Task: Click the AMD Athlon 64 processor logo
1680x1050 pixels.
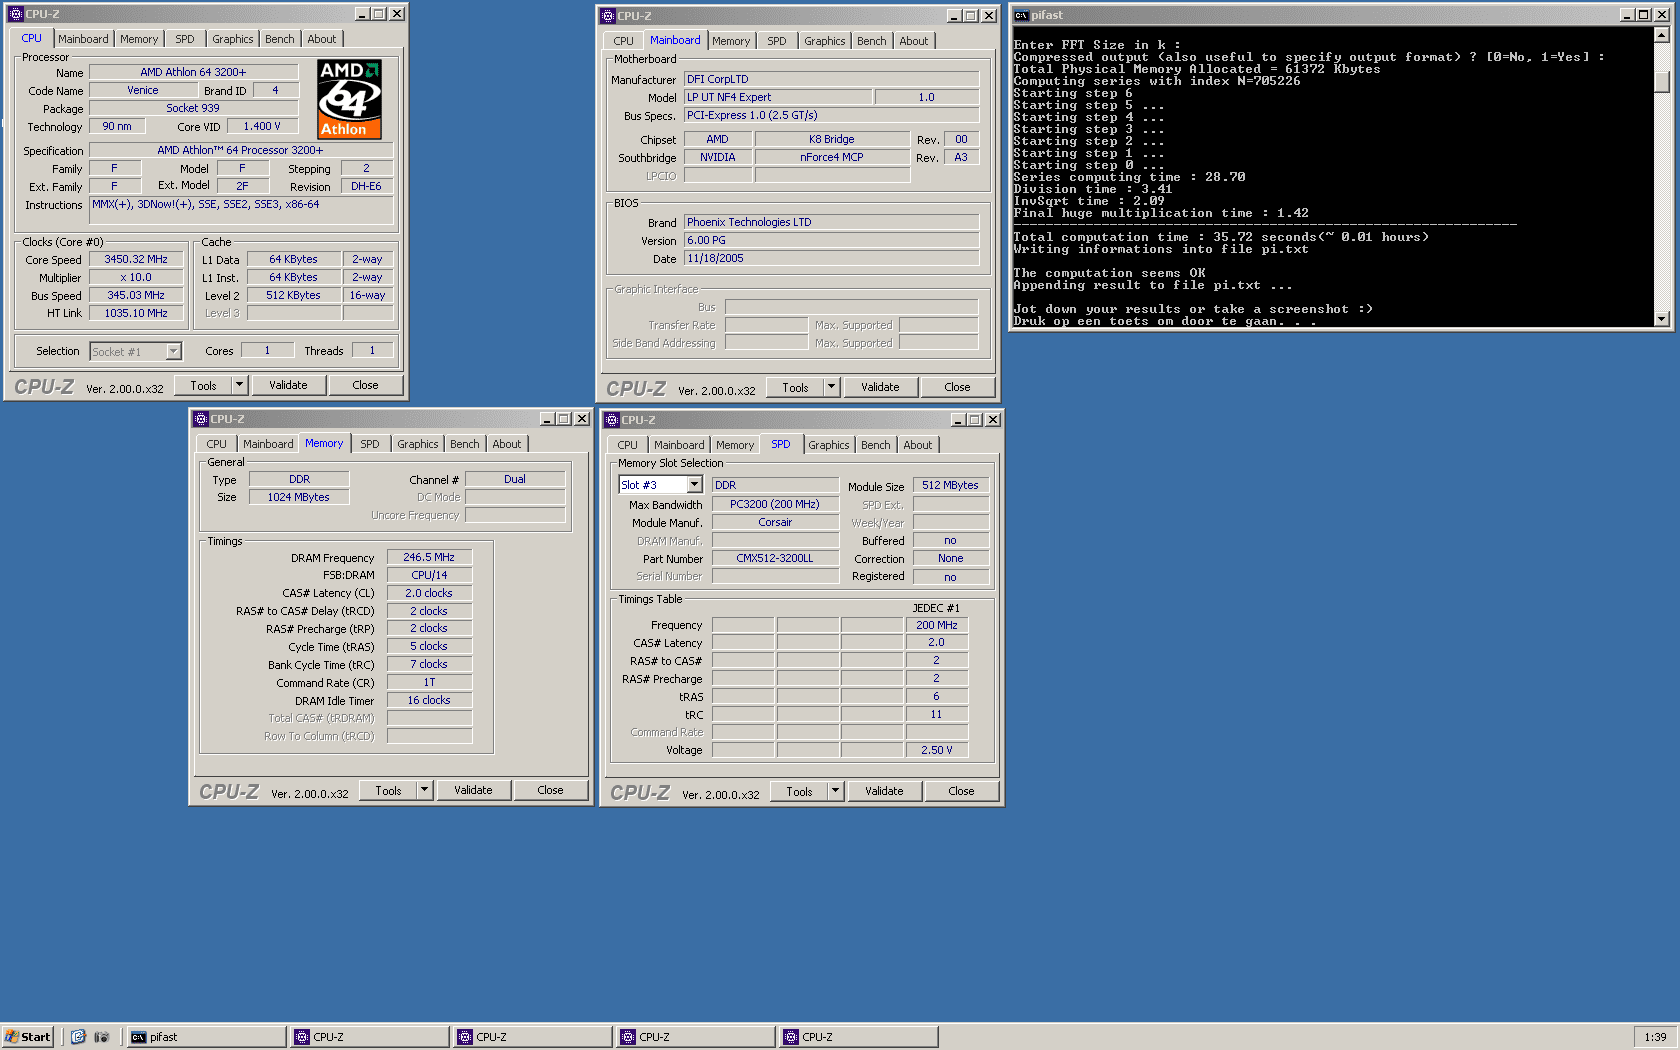Action: tap(349, 99)
